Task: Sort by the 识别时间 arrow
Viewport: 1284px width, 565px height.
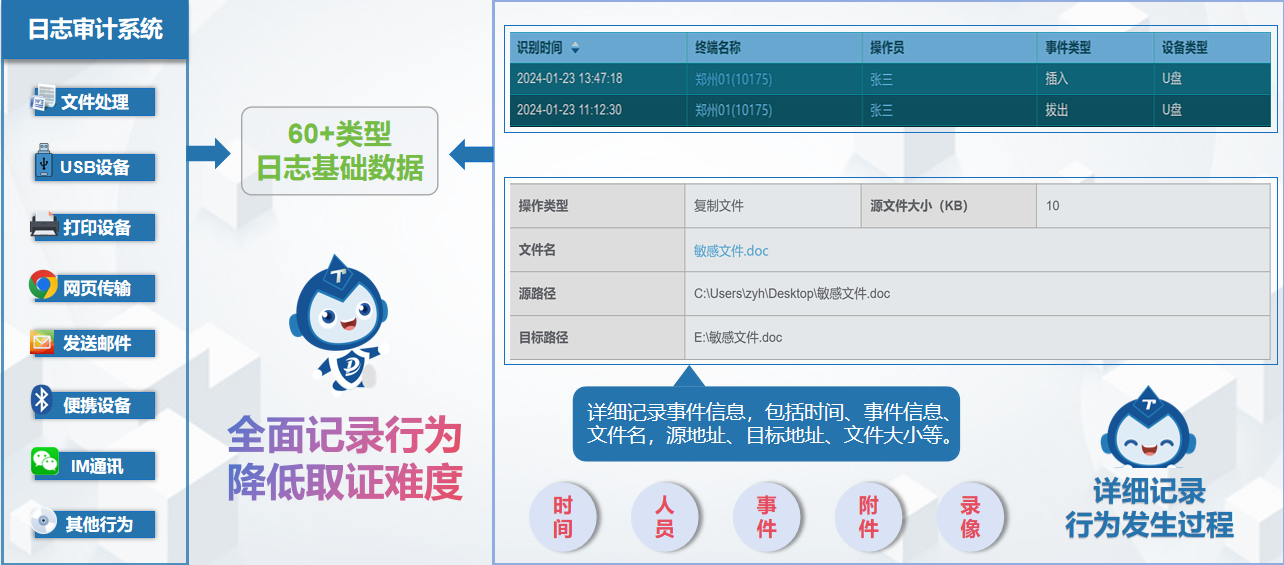Action: point(575,48)
